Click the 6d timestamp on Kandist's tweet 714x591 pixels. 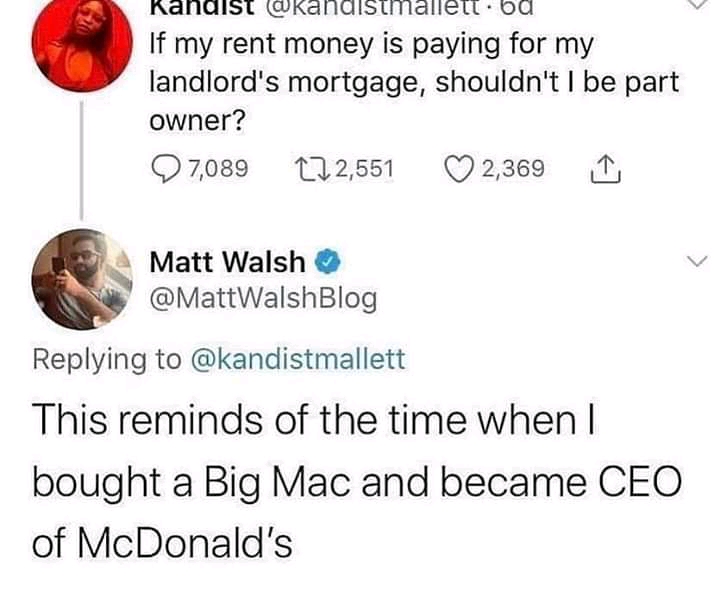[516, 7]
